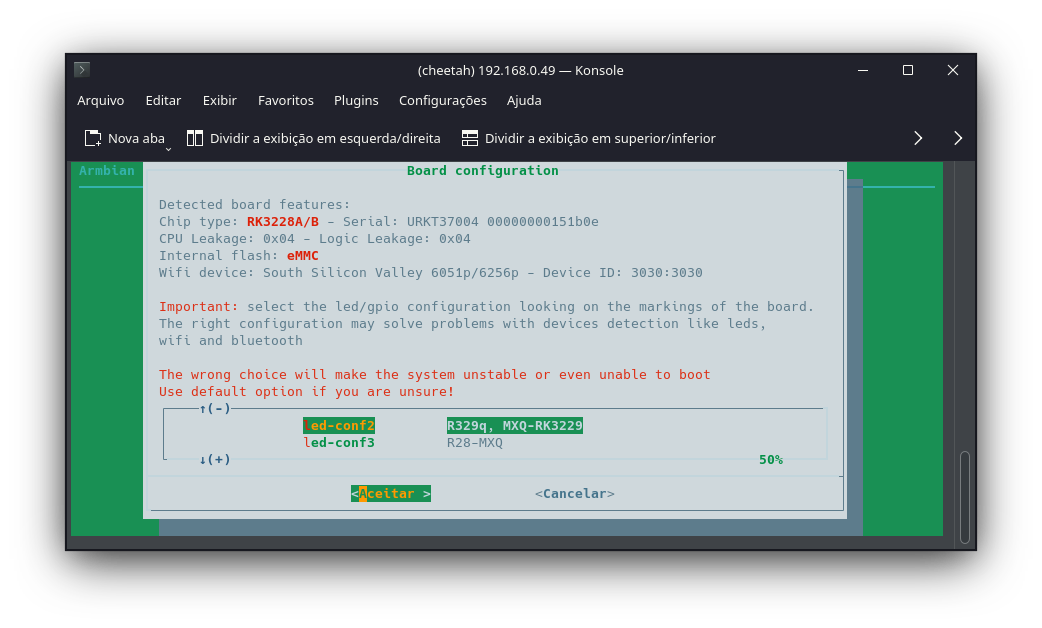Click Dividir a exibição em esquerda/direita
Screen dimensions: 1042x628
pos(313,138)
